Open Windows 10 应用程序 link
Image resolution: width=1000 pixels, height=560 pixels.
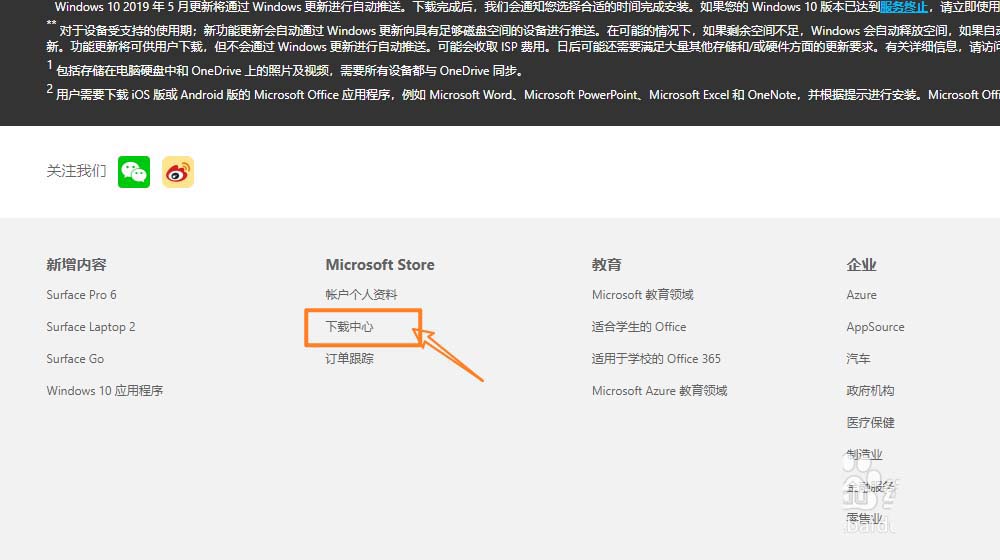click(x=104, y=391)
